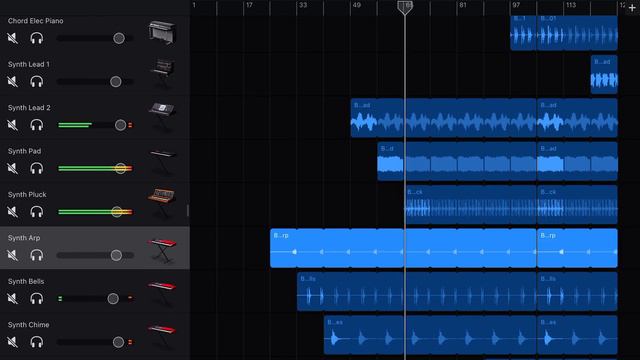This screenshot has width=640, height=360.
Task: Click the Synth Pad volume slider knob
Action: point(120,168)
